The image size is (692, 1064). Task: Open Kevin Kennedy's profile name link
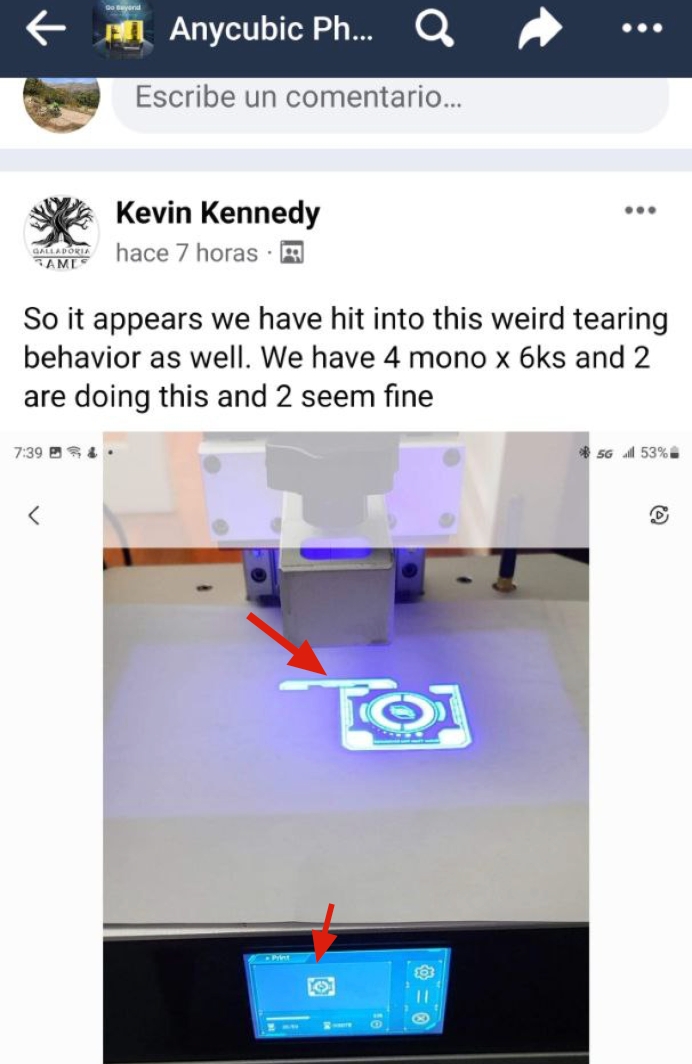point(218,213)
